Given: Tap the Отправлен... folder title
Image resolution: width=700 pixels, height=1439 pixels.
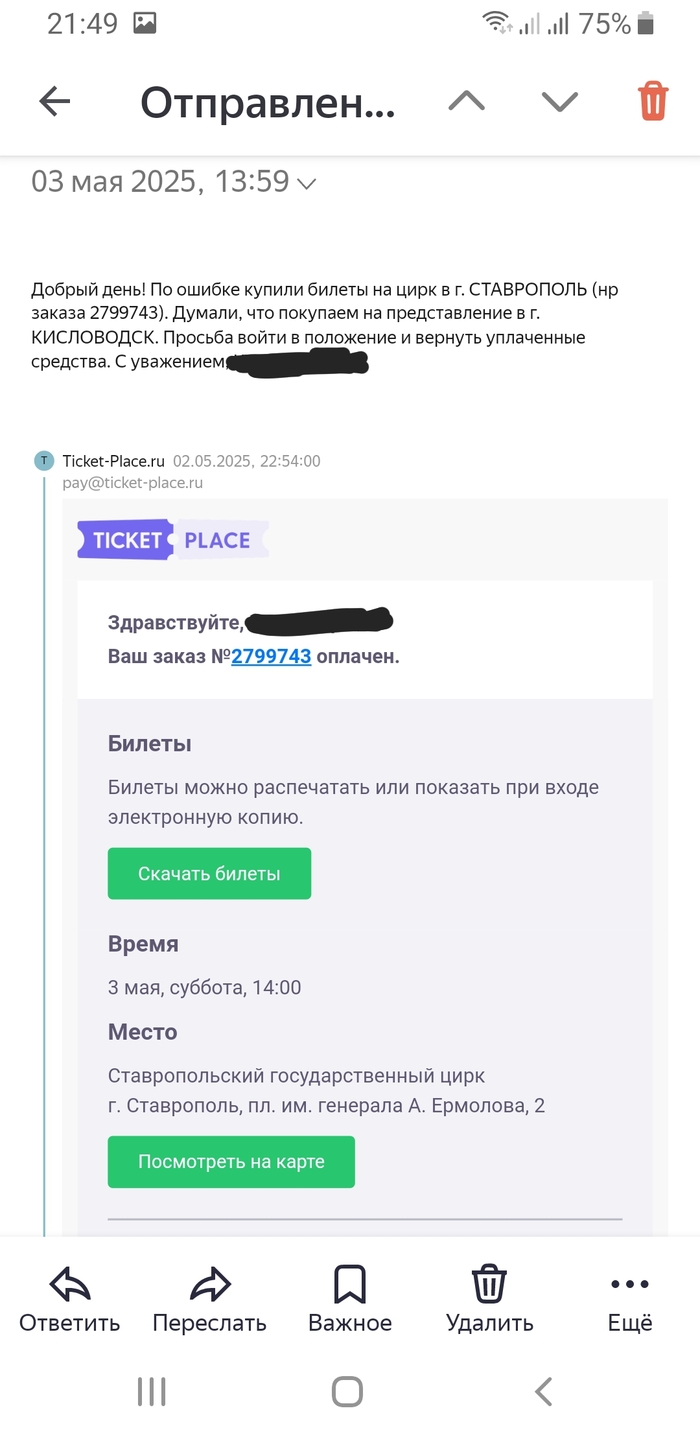Looking at the screenshot, I should point(267,102).
